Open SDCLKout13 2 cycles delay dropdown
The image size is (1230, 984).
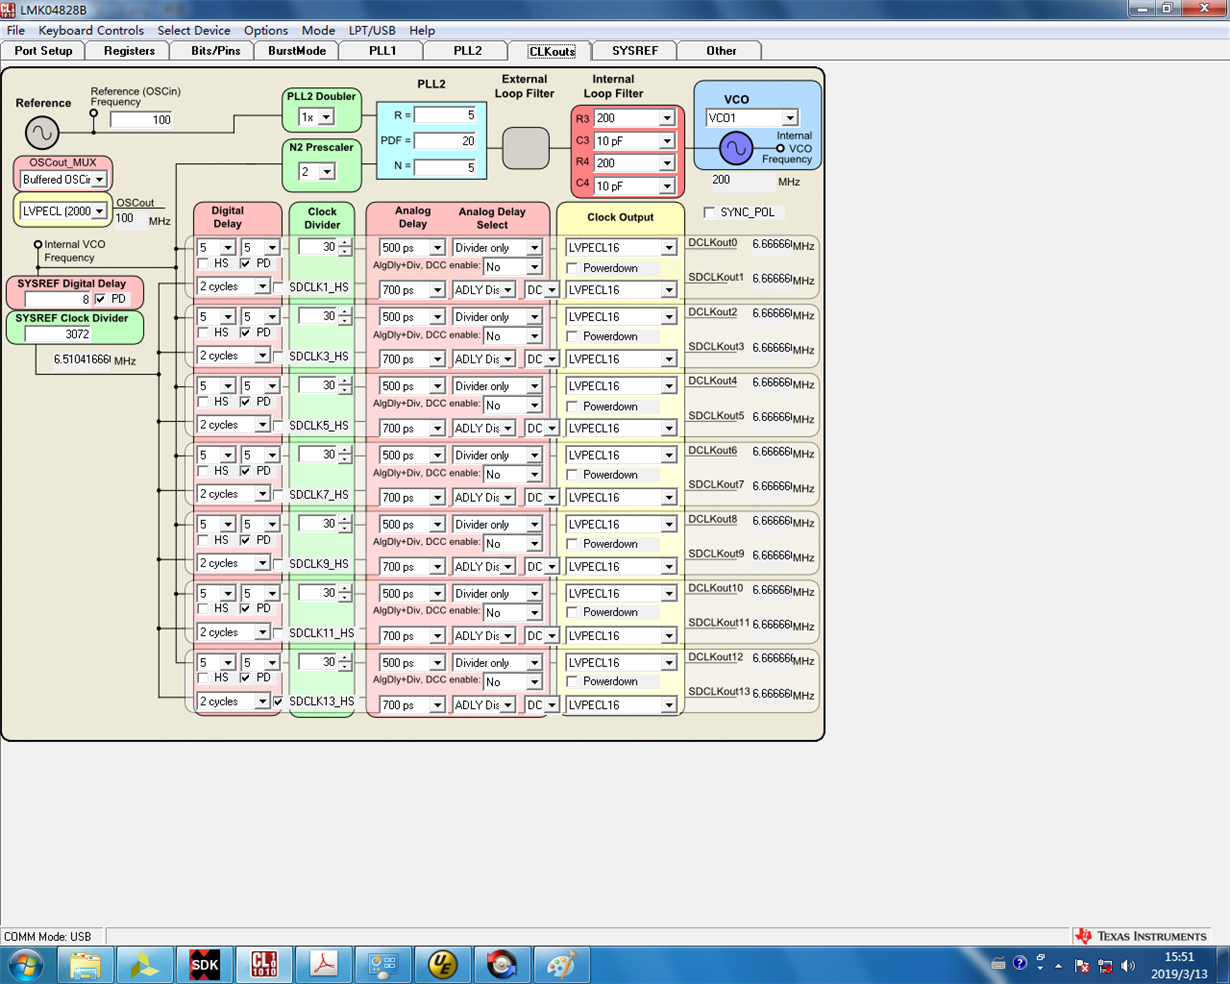(x=262, y=702)
